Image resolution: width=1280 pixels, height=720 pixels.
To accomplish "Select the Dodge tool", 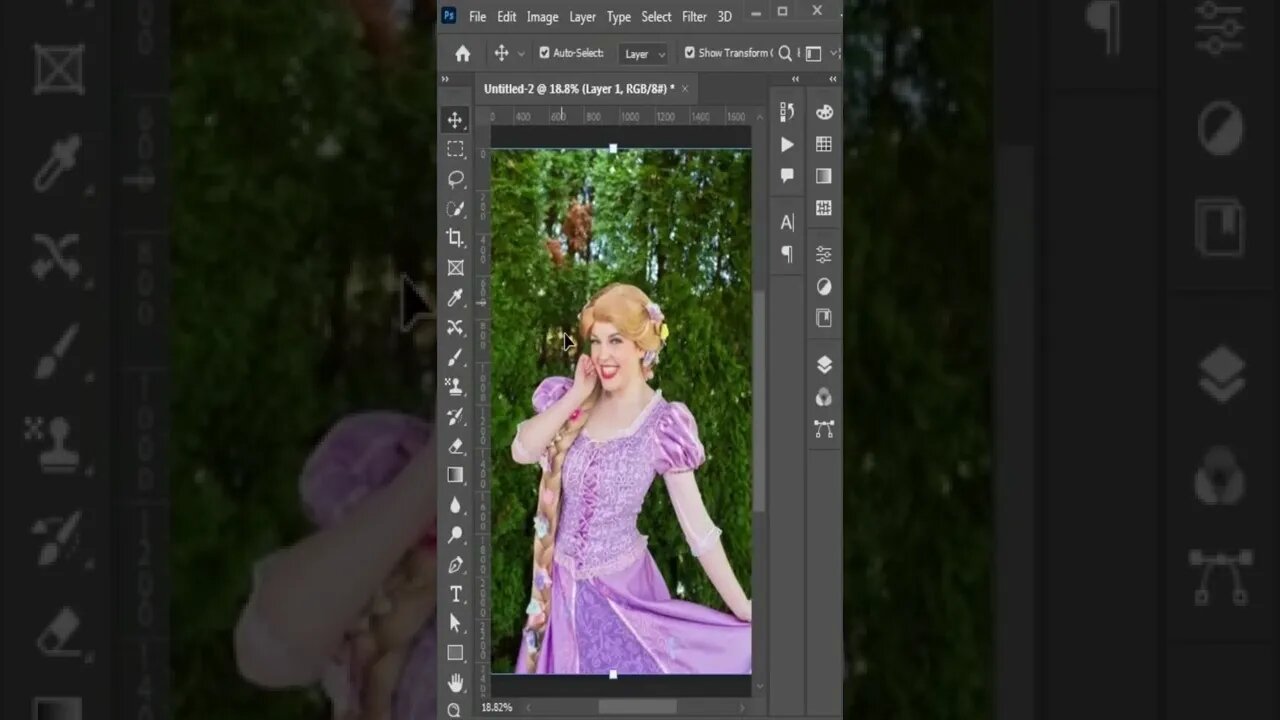I will click(455, 535).
